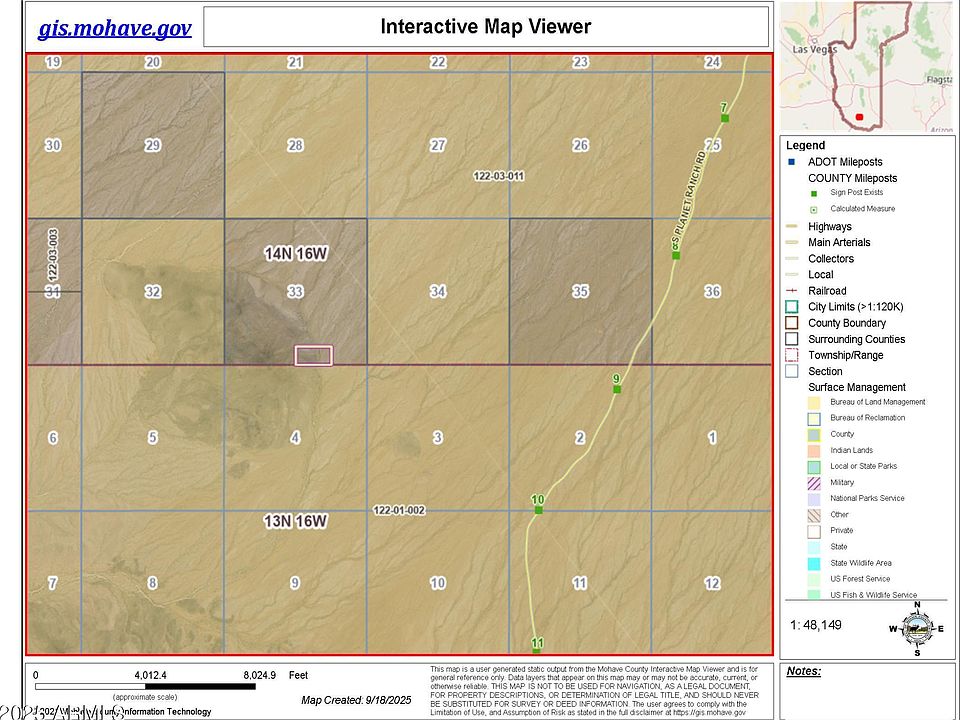
Task: Click section number 35 on the map
Action: [580, 291]
